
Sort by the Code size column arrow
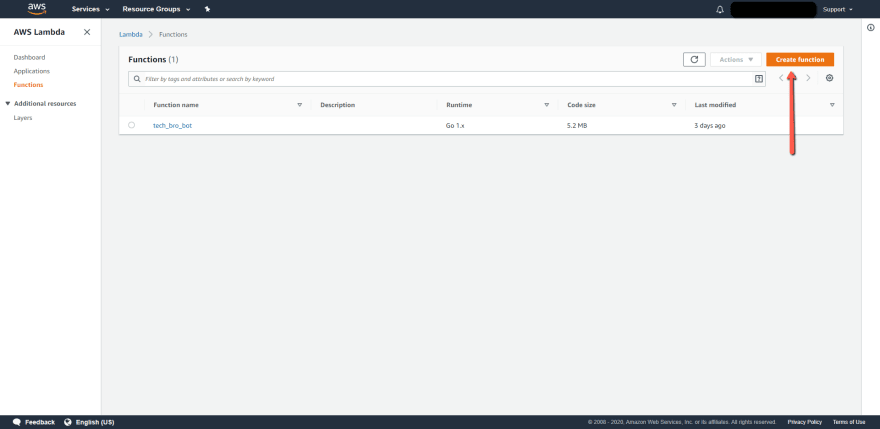(x=674, y=105)
